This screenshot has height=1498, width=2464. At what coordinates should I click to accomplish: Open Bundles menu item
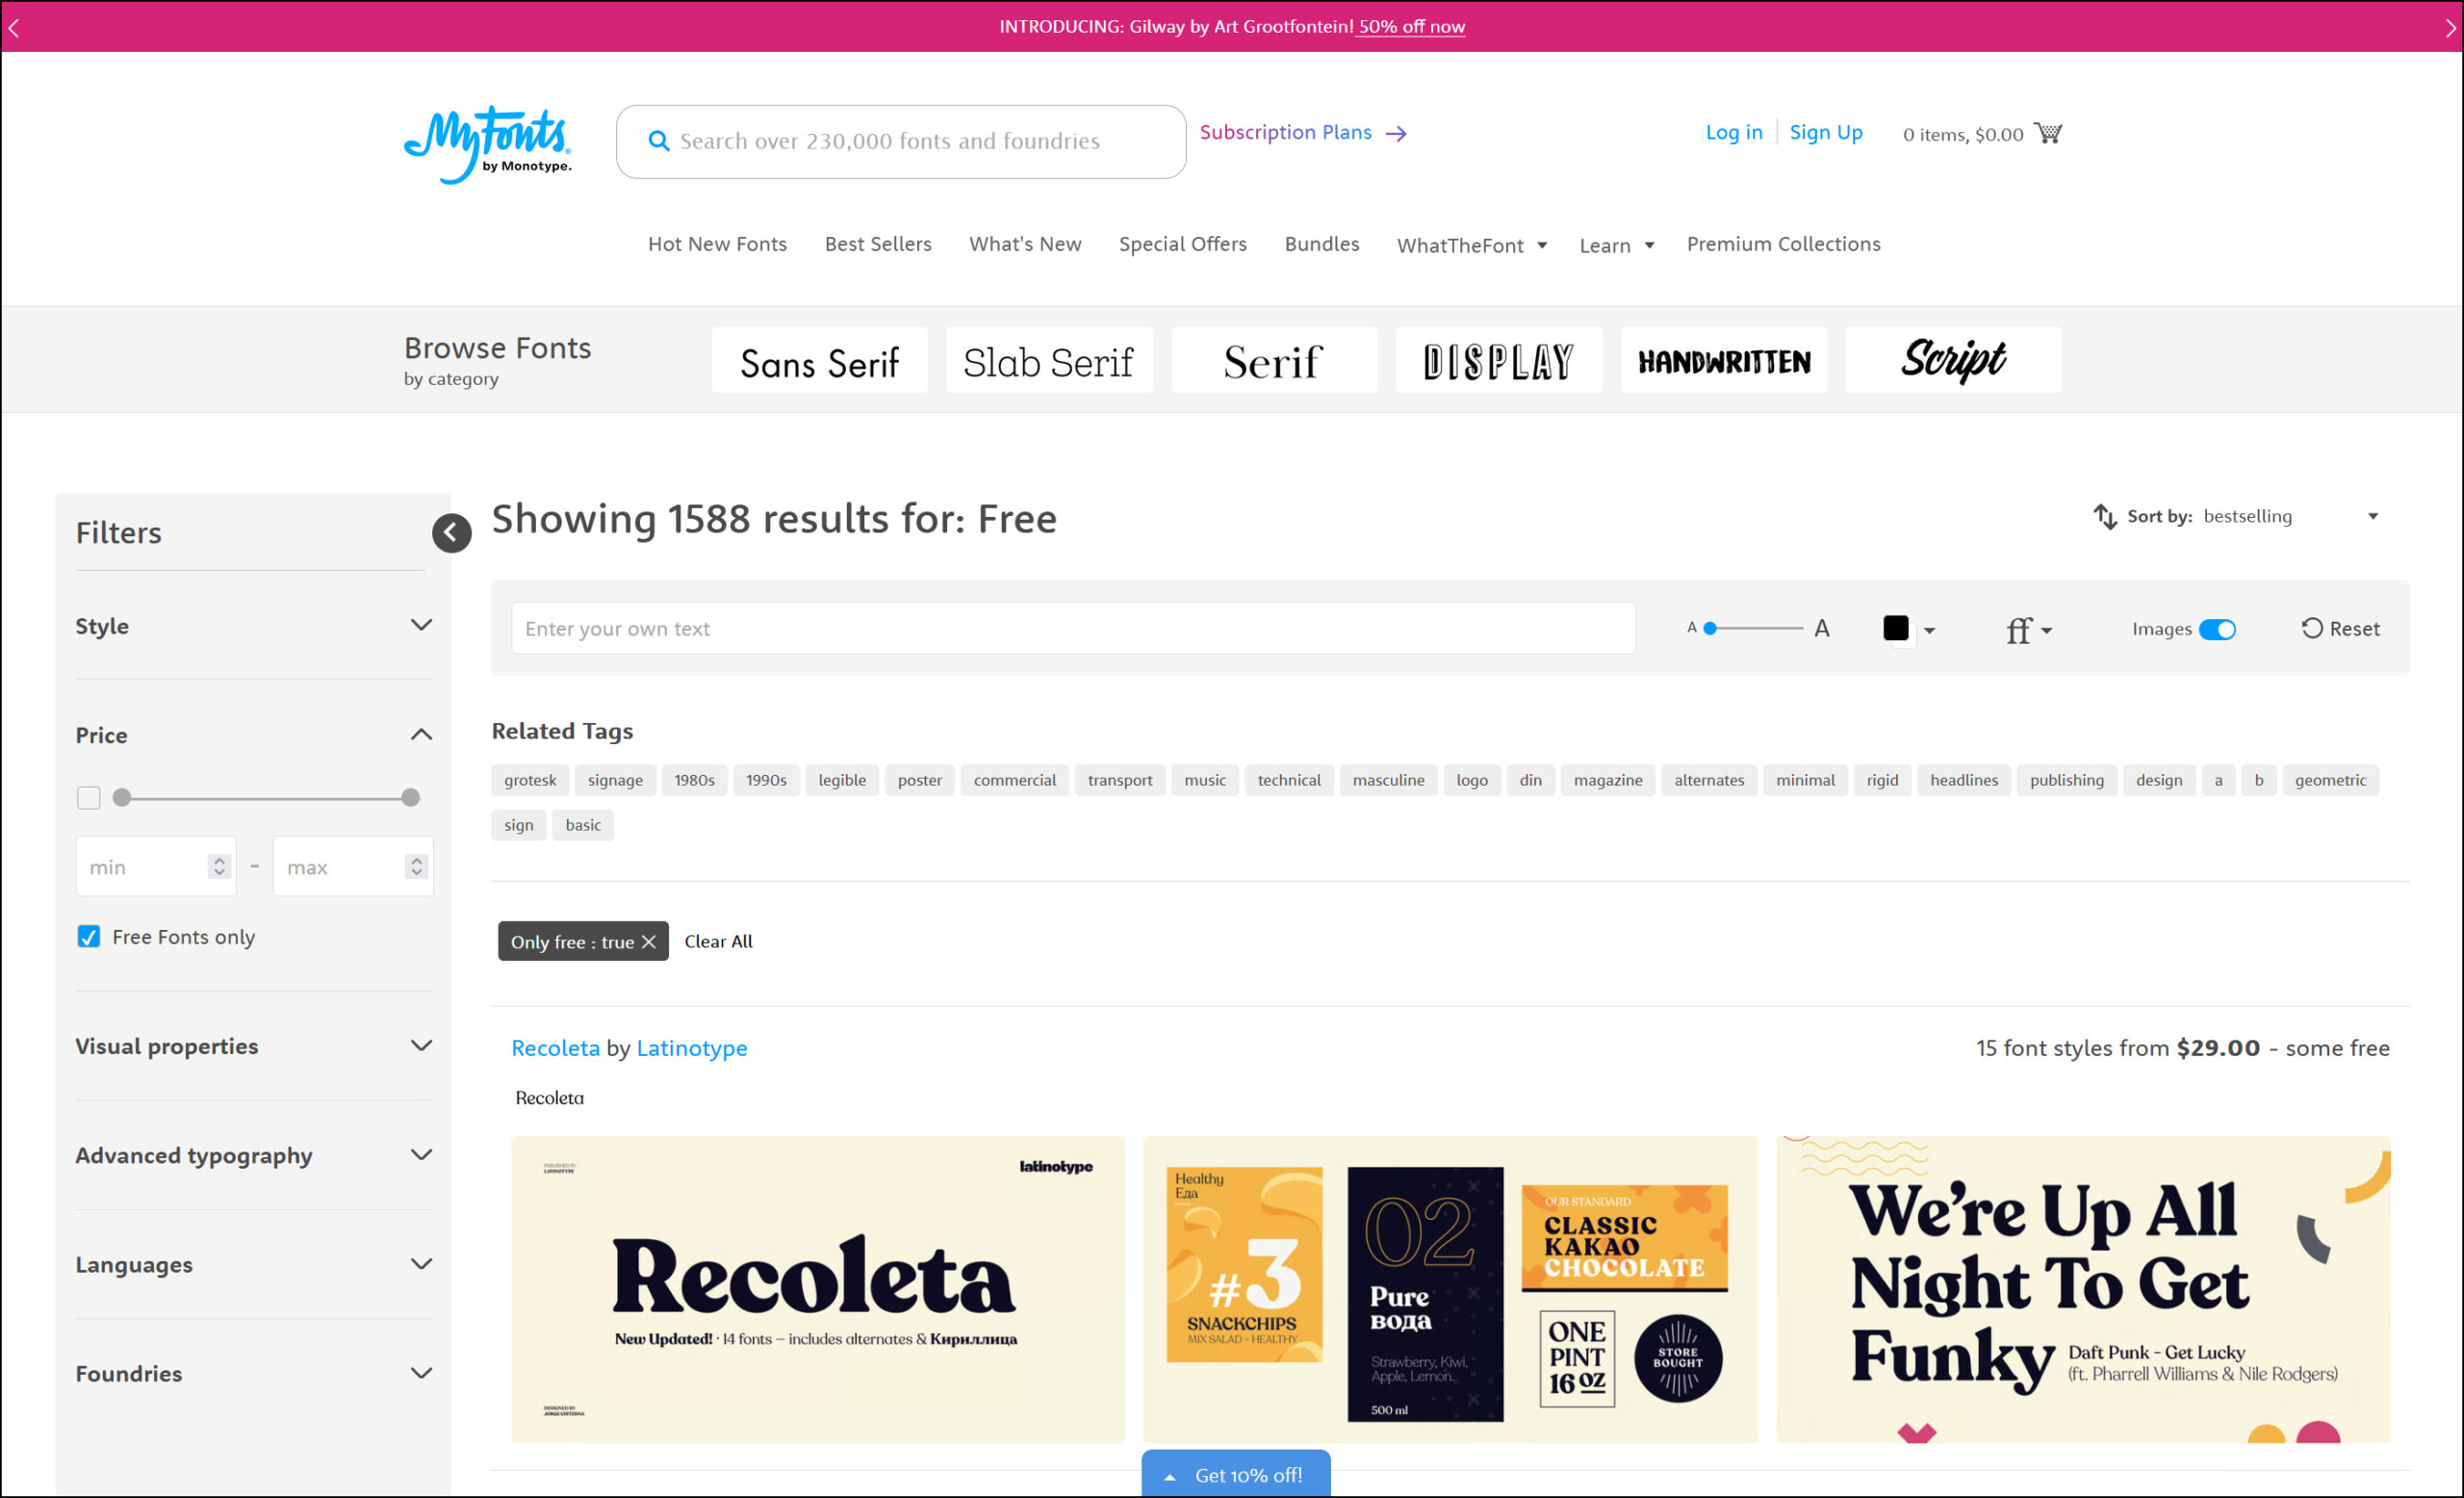pos(1321,244)
